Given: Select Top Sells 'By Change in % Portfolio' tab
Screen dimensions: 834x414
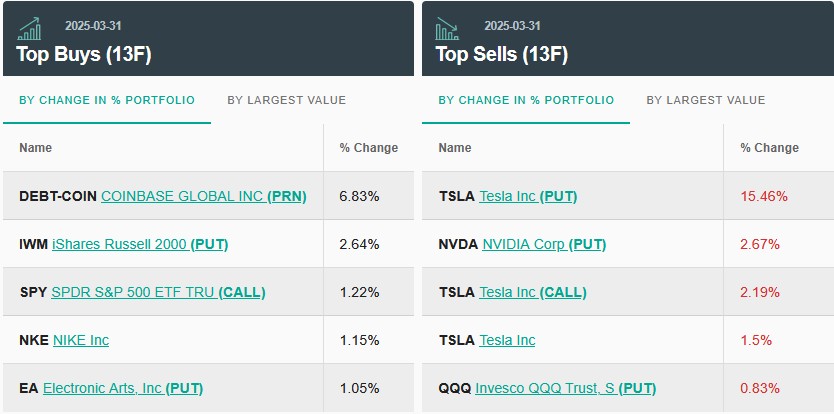Looking at the screenshot, I should (526, 100).
